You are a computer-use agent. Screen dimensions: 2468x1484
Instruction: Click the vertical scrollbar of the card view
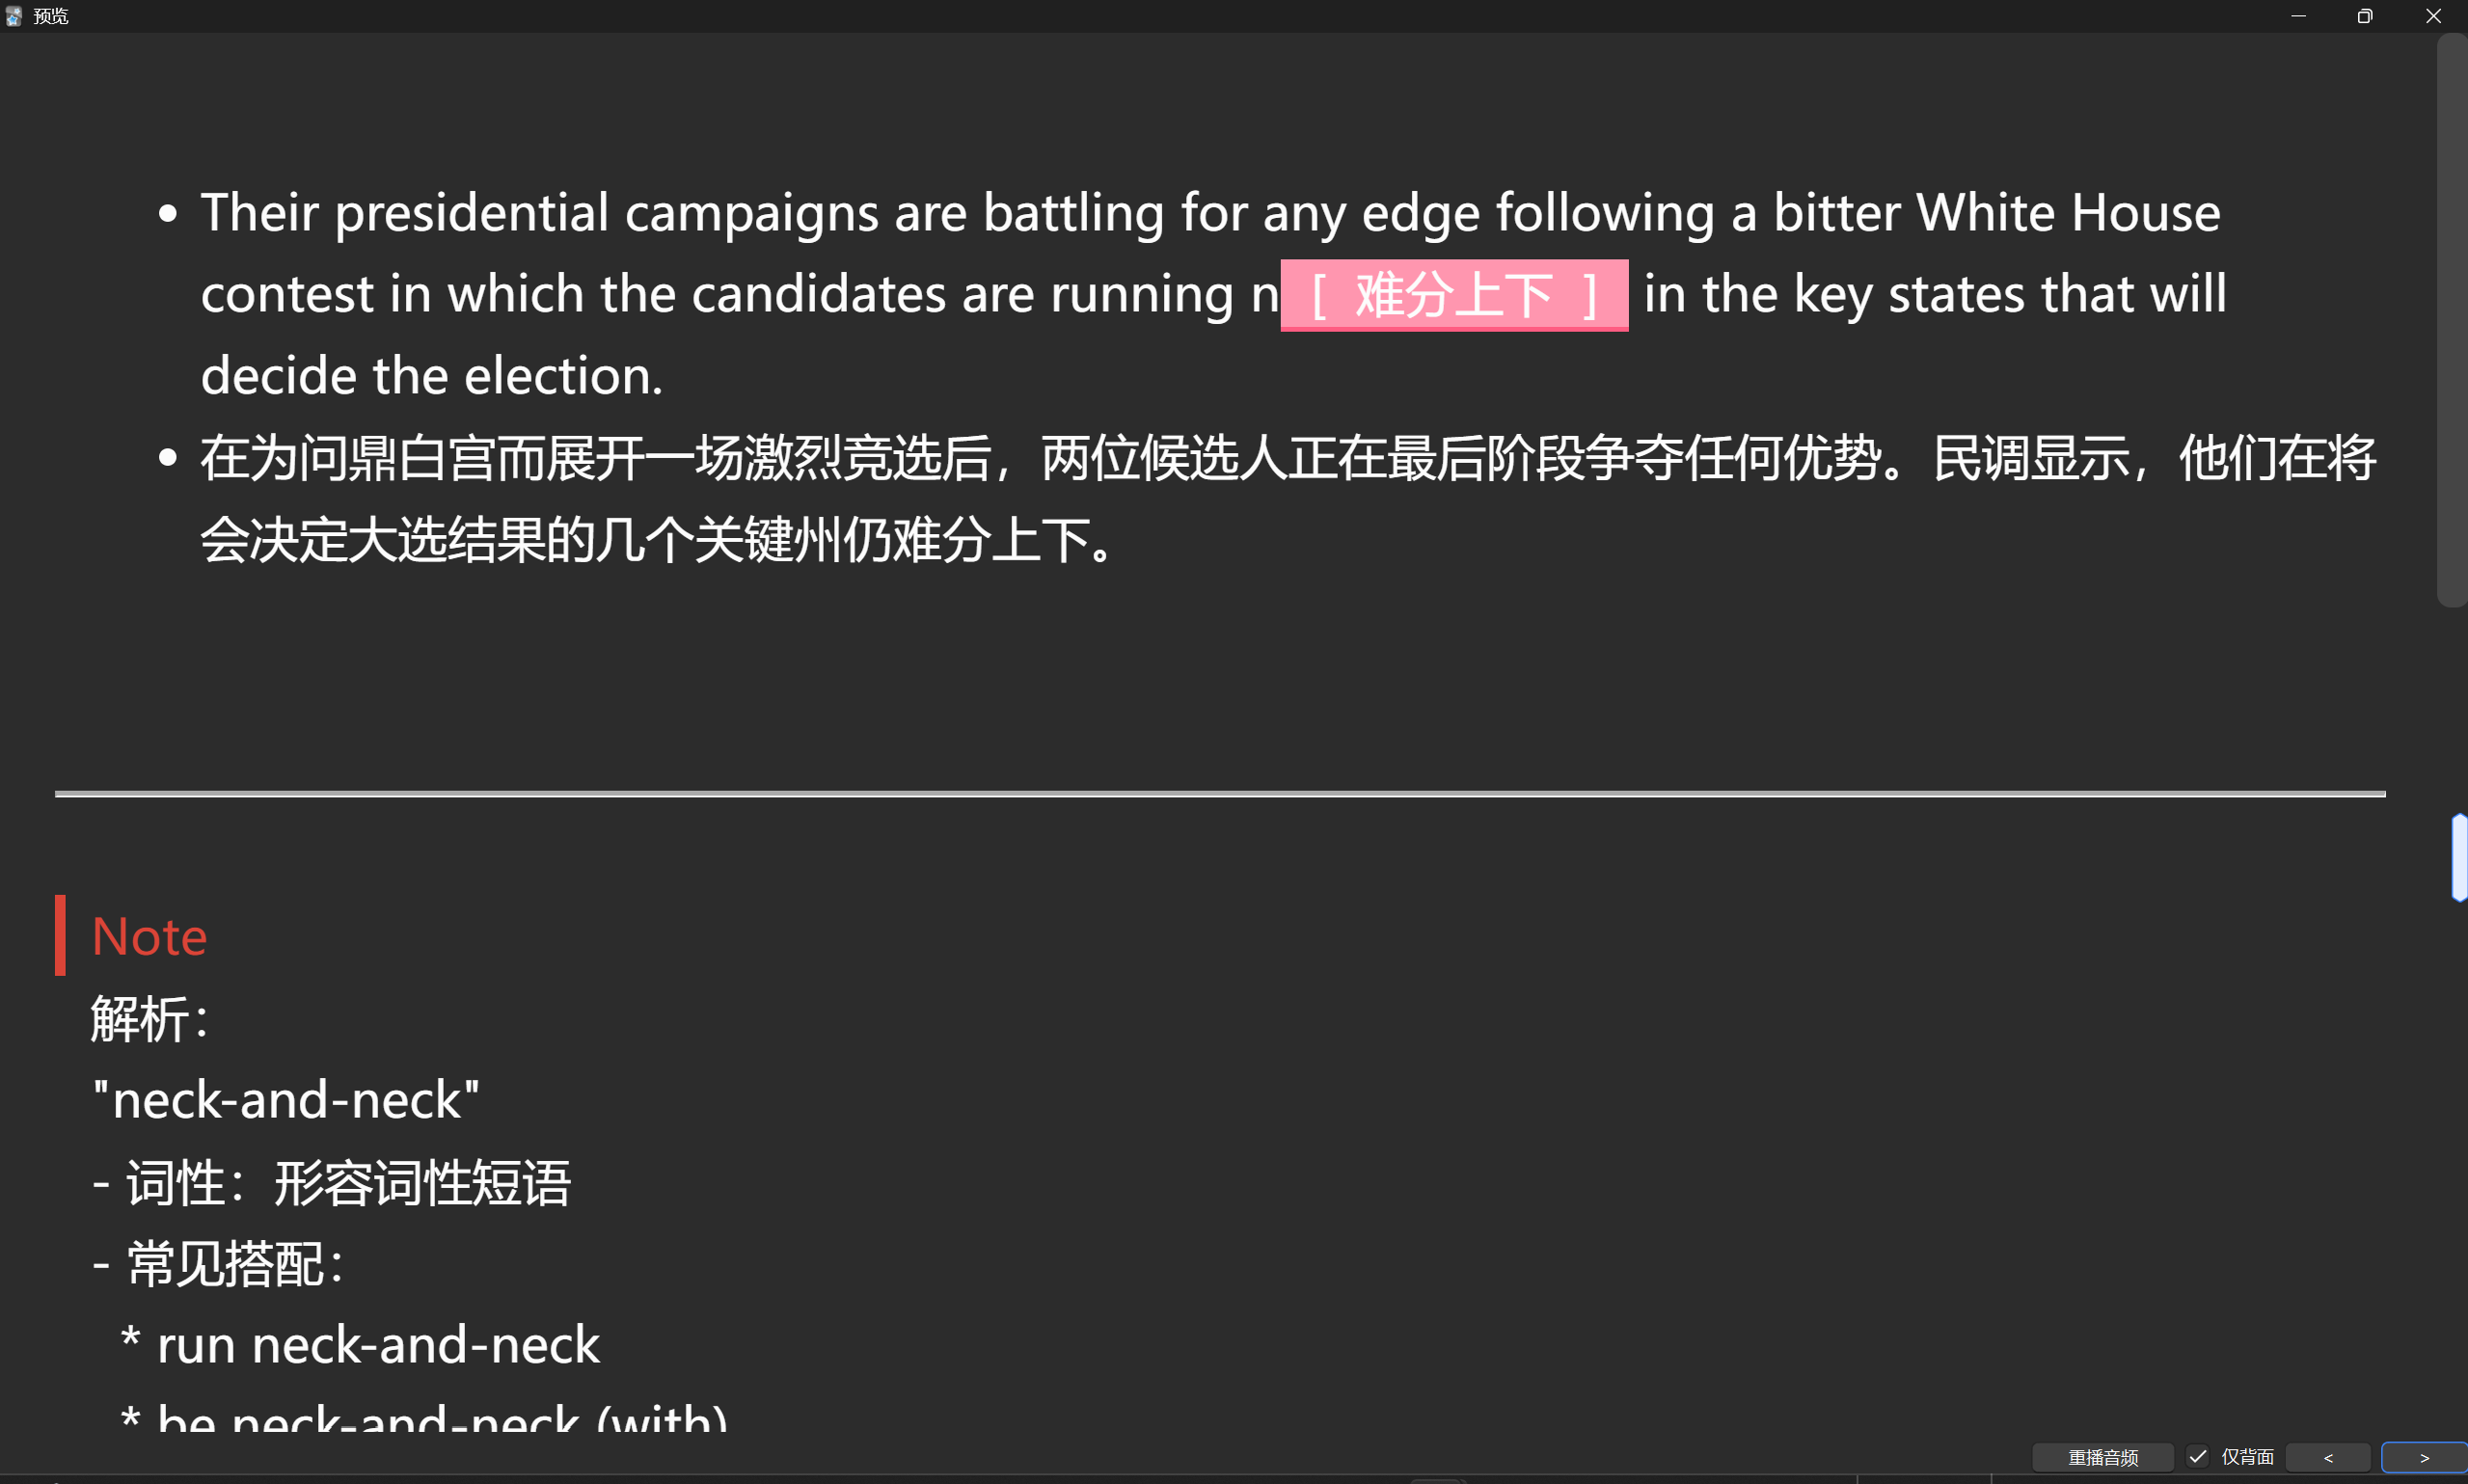pyautogui.click(x=2451, y=320)
